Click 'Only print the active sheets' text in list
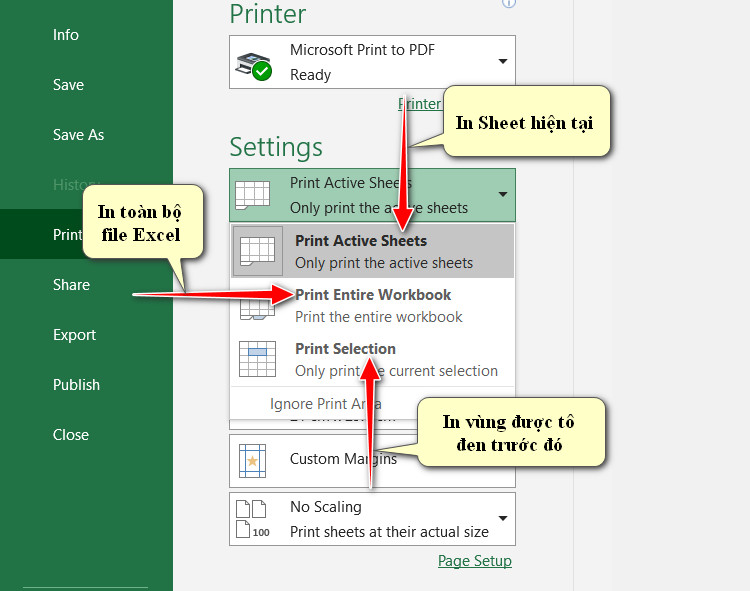 pos(384,263)
